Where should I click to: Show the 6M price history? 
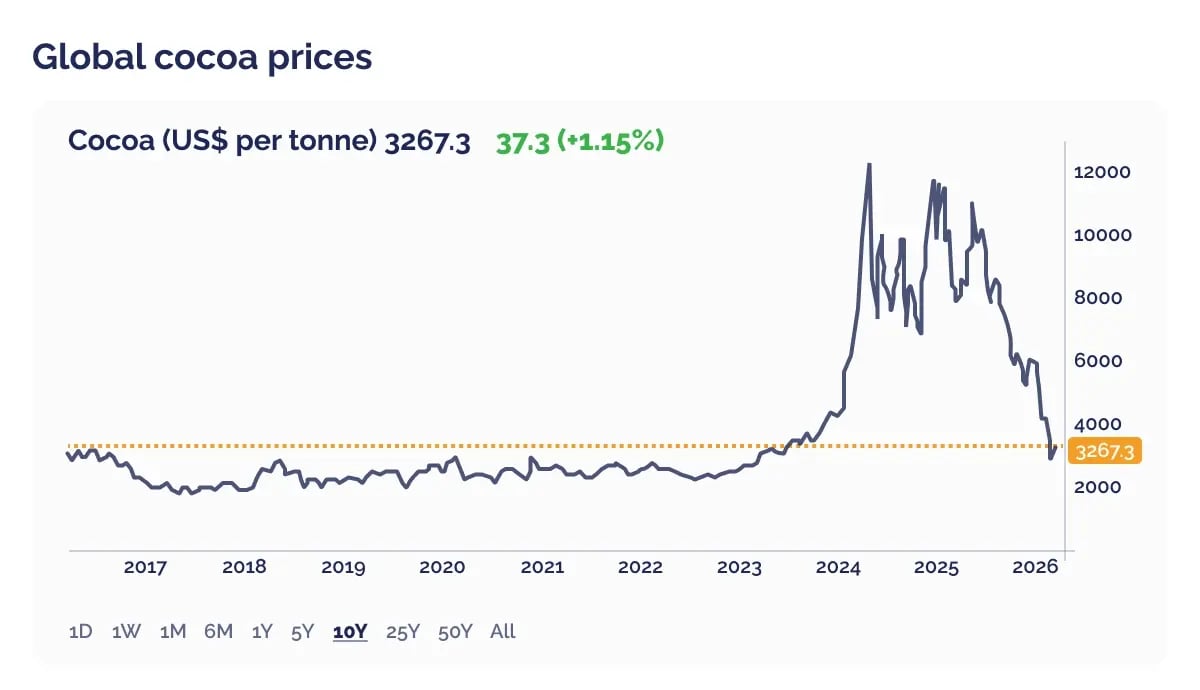[x=218, y=631]
